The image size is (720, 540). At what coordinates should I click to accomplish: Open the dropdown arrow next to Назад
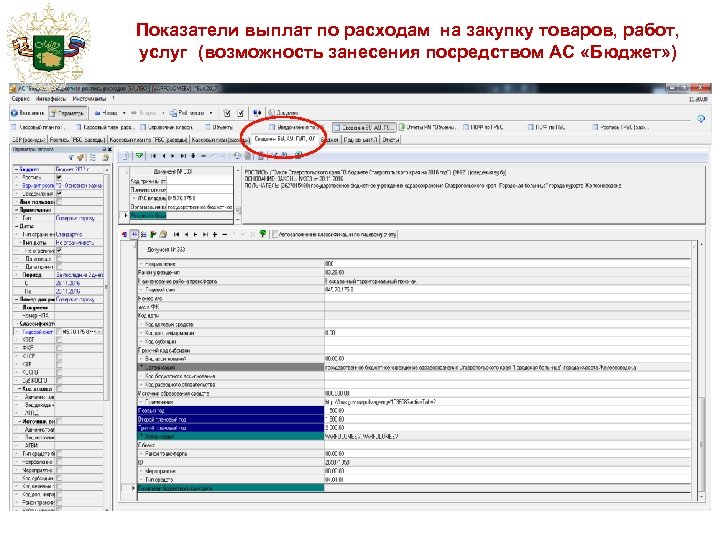(124, 112)
